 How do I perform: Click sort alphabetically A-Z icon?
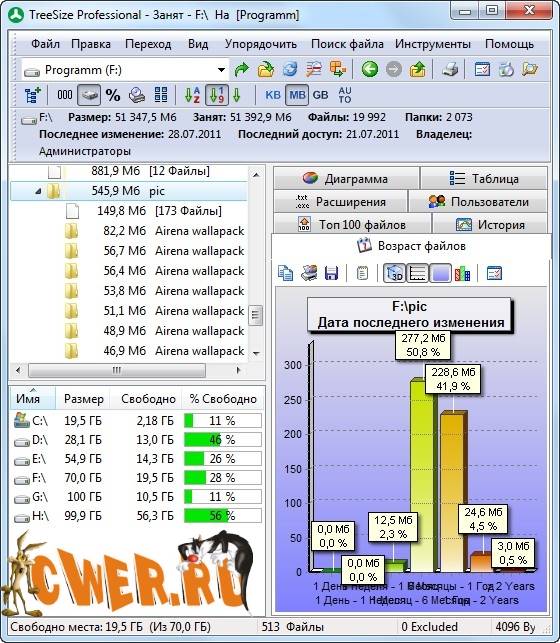tap(192, 95)
